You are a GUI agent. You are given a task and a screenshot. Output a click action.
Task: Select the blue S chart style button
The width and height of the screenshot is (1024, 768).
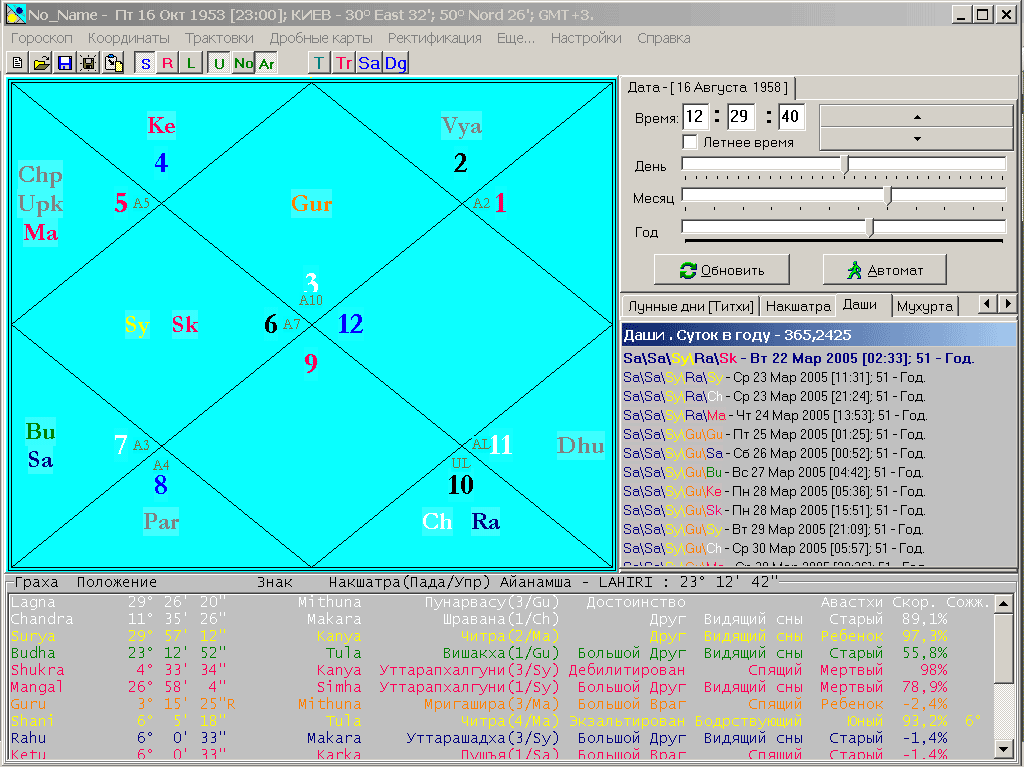pyautogui.click(x=146, y=63)
